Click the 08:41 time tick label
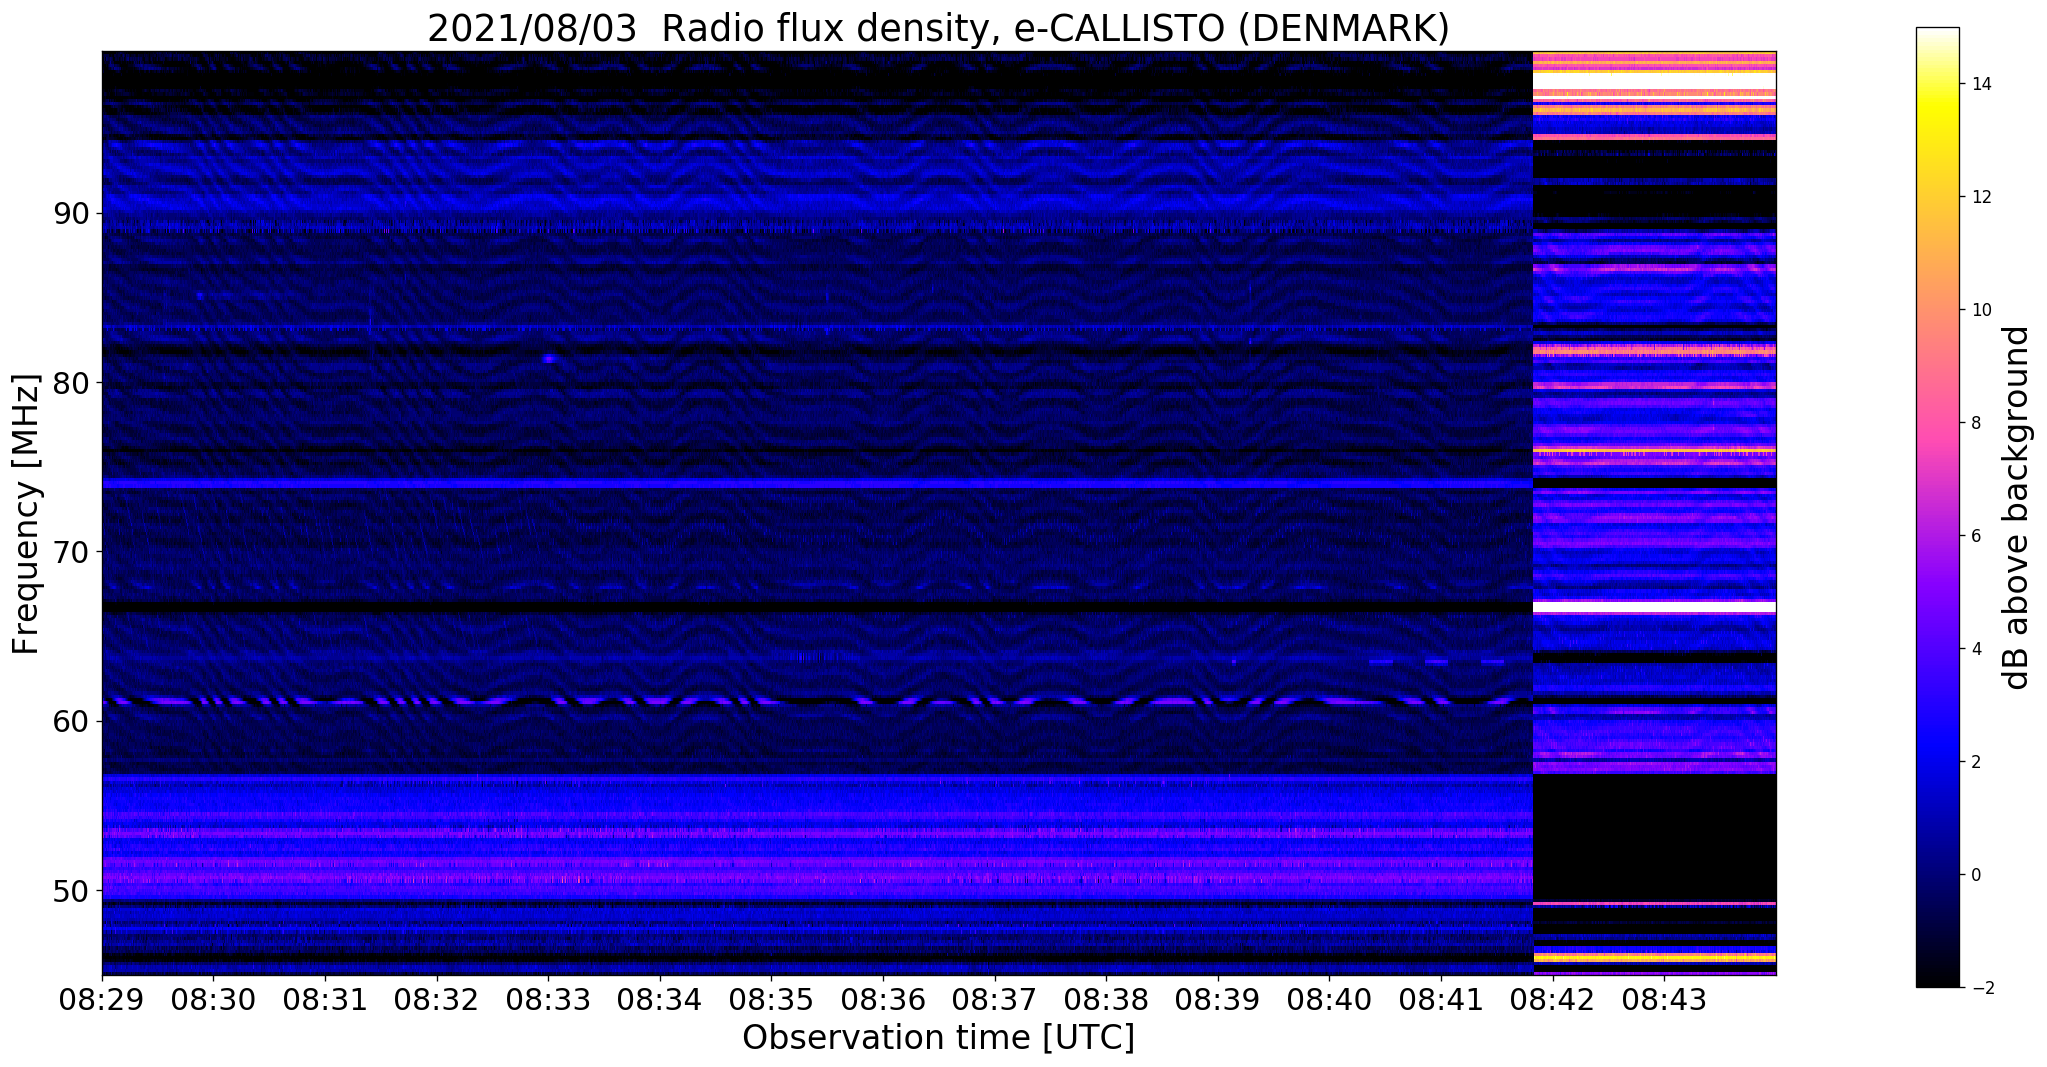The height and width of the screenshot is (1067, 2047). tap(1441, 1000)
